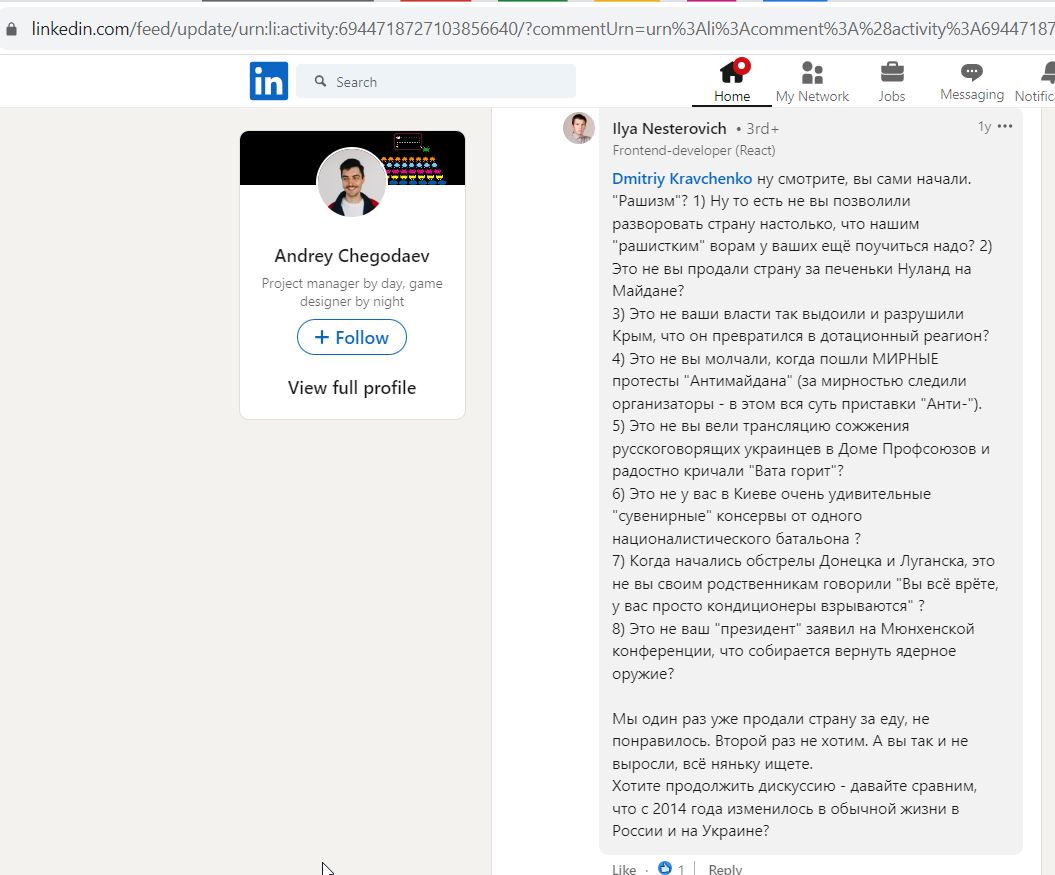Image resolution: width=1055 pixels, height=875 pixels.
Task: Click "Project manager by day, game designer by night" text
Action: point(352,292)
